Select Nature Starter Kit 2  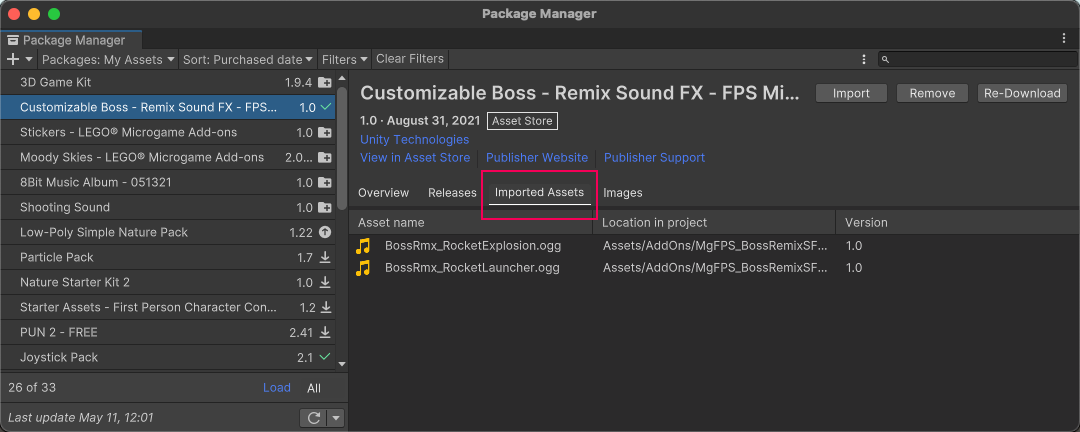click(168, 282)
